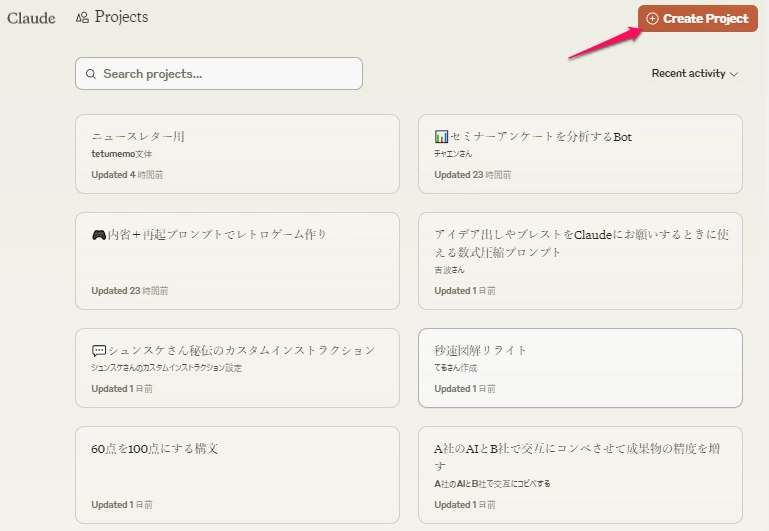Open the 秒速図解リライト project card
The height and width of the screenshot is (531, 769).
click(x=580, y=368)
